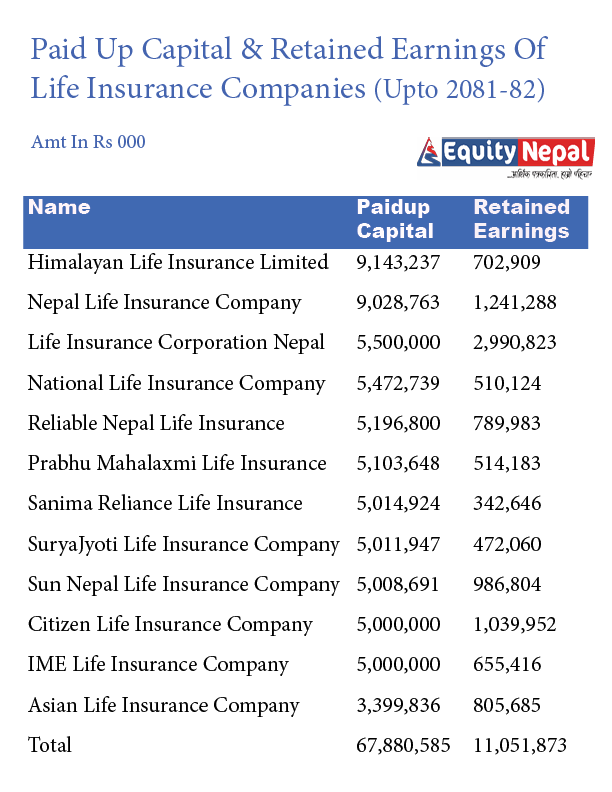Click Life Insurance Corporation Nepal name

click(176, 342)
